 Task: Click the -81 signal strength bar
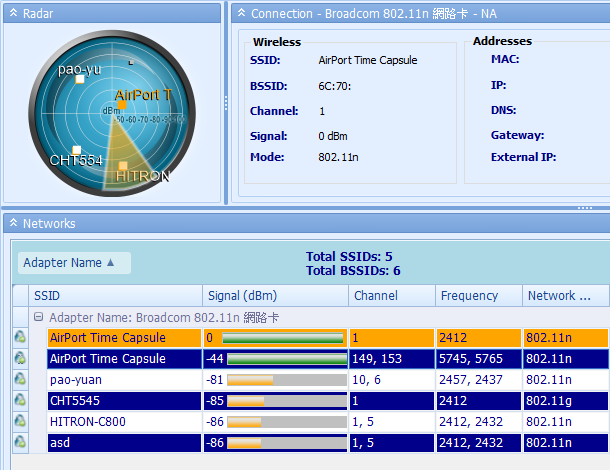(x=287, y=380)
